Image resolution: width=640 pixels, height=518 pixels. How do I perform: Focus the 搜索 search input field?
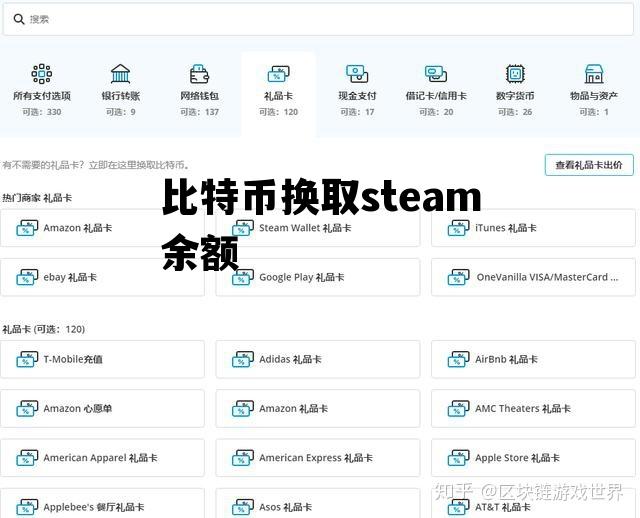pyautogui.click(x=318, y=19)
